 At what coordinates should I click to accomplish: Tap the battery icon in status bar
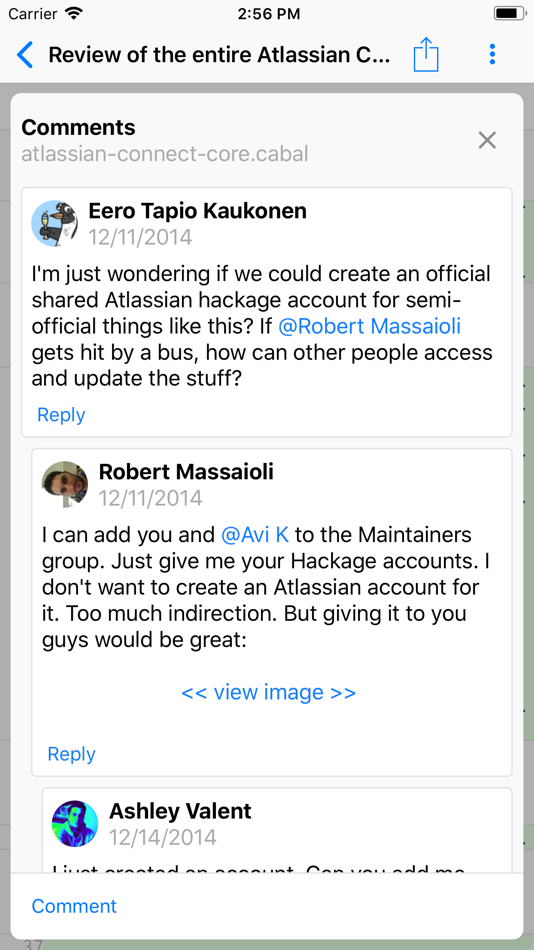click(510, 13)
